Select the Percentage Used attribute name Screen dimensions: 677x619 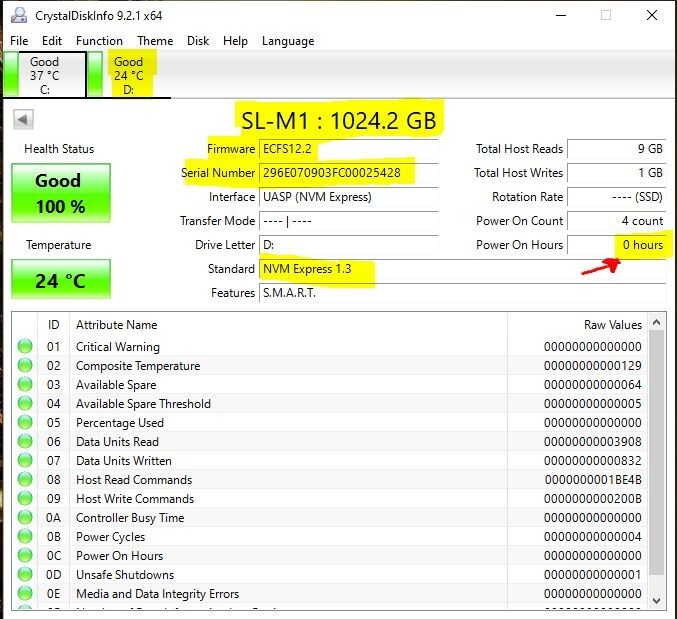pyautogui.click(x=120, y=423)
